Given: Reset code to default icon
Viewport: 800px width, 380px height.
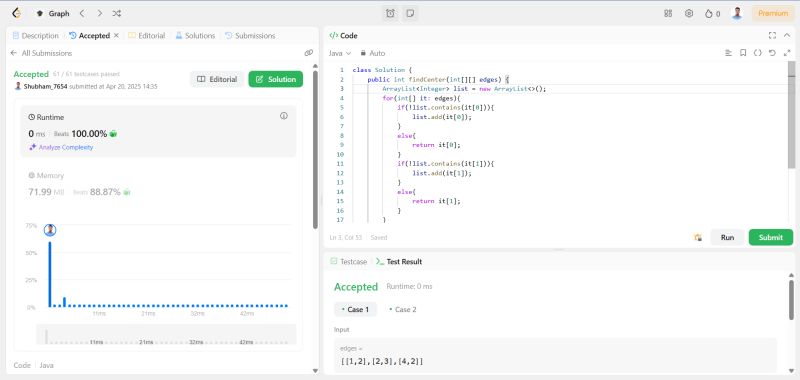Looking at the screenshot, I should click(772, 53).
